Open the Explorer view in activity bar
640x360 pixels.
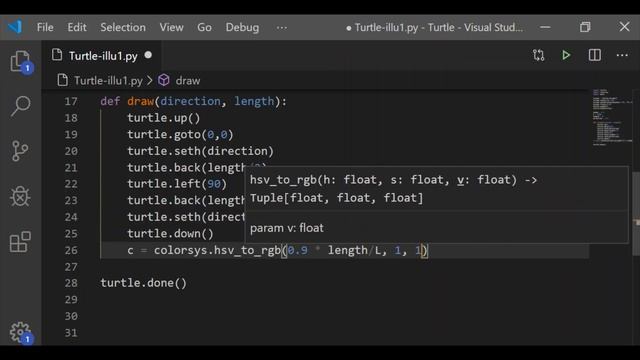pos(20,62)
